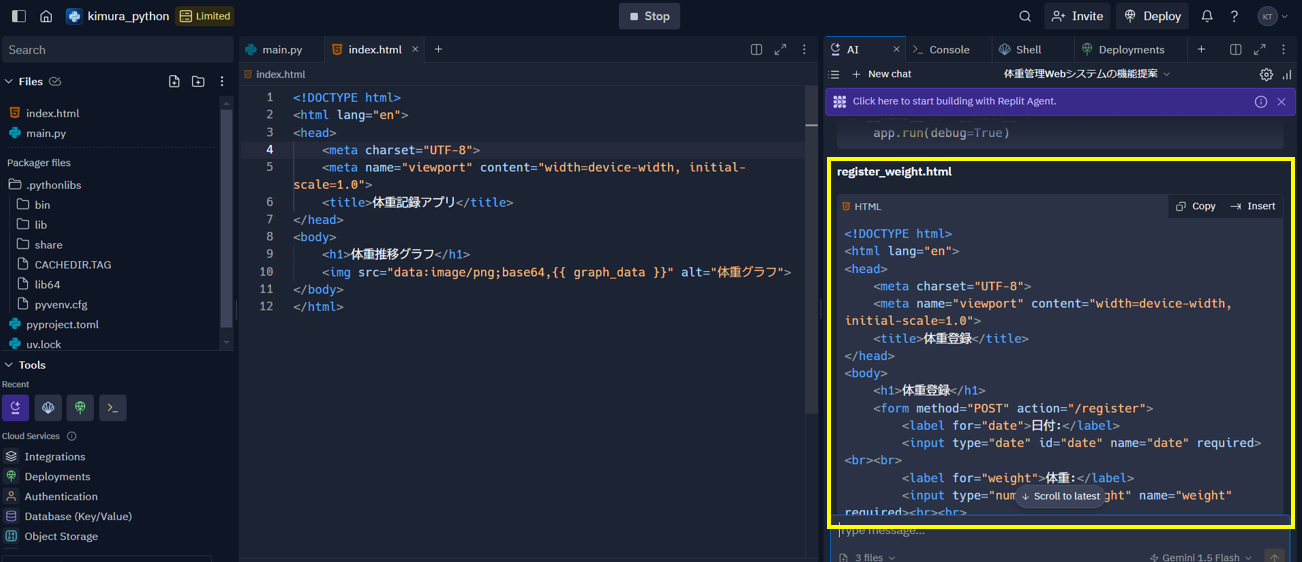Viewport: 1302px width, 562px height.
Task: Create a new folder
Action: tap(198, 82)
